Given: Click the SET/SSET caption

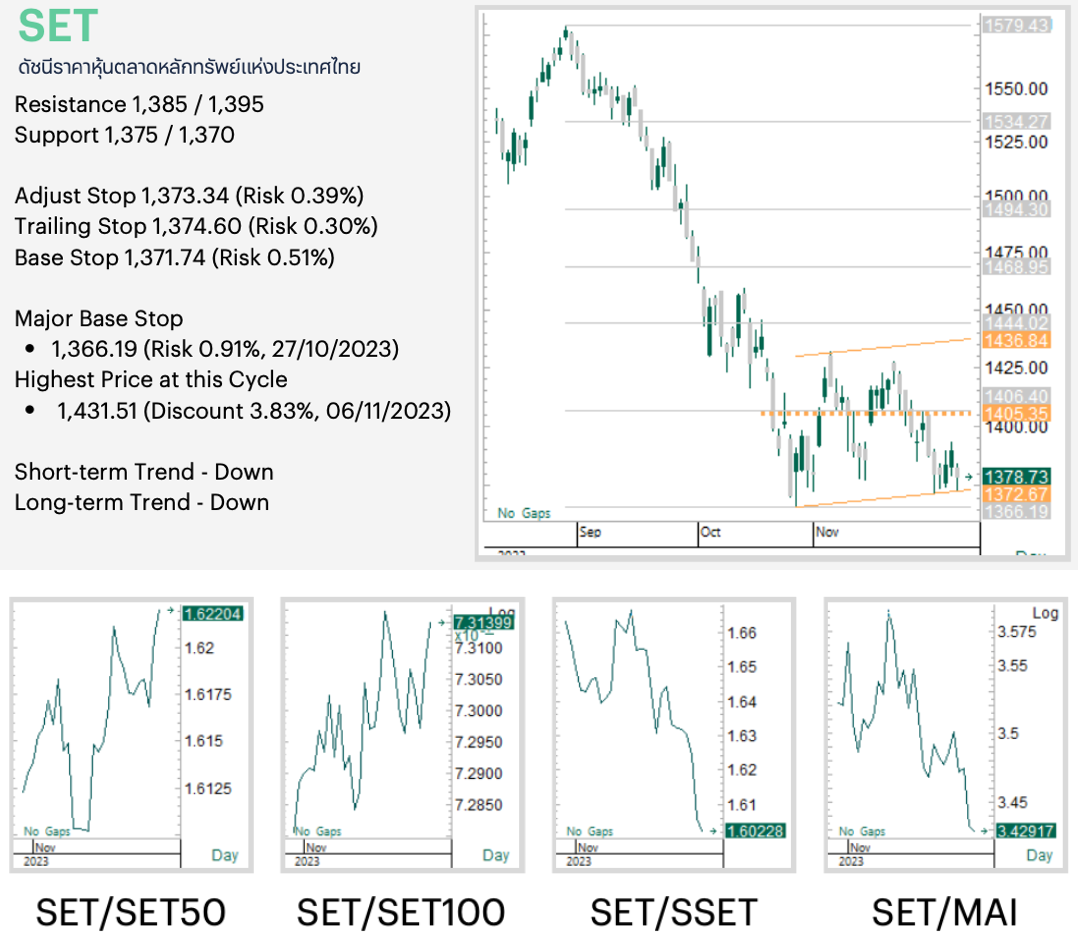Looking at the screenshot, I should pyautogui.click(x=674, y=912).
